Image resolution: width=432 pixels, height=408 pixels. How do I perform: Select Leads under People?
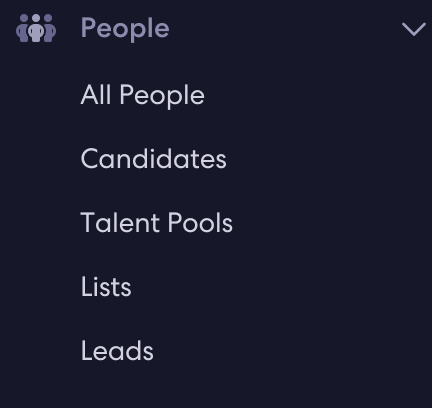[x=117, y=350]
